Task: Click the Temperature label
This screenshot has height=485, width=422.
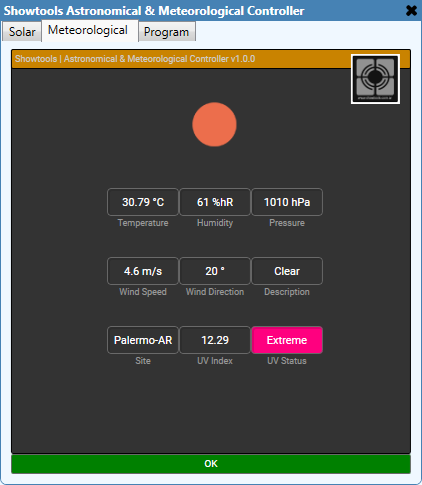Action: 143,223
